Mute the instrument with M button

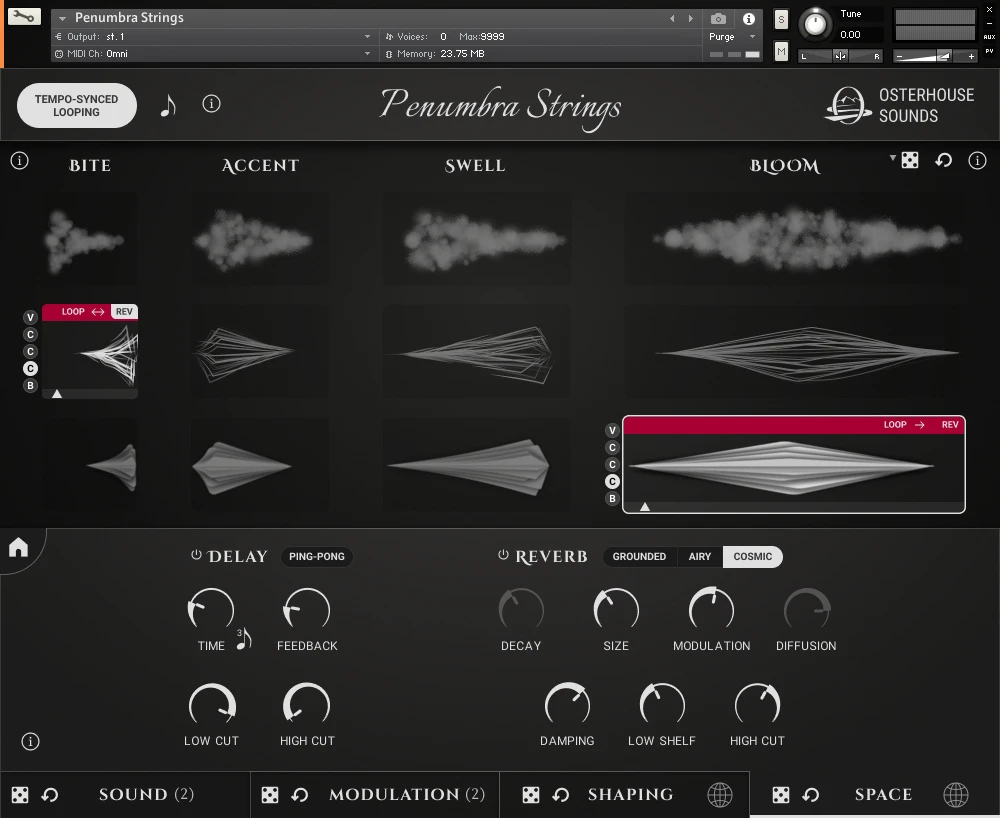tap(781, 51)
